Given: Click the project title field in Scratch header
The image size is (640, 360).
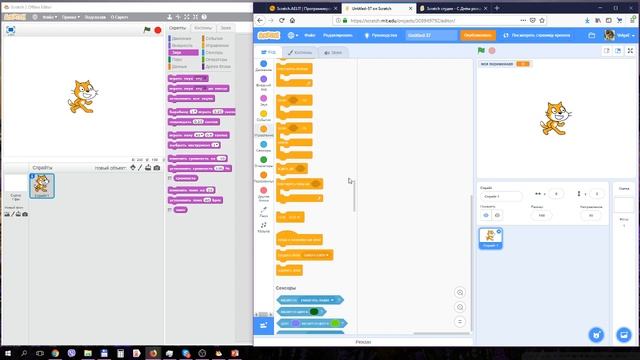Looking at the screenshot, I should point(431,36).
